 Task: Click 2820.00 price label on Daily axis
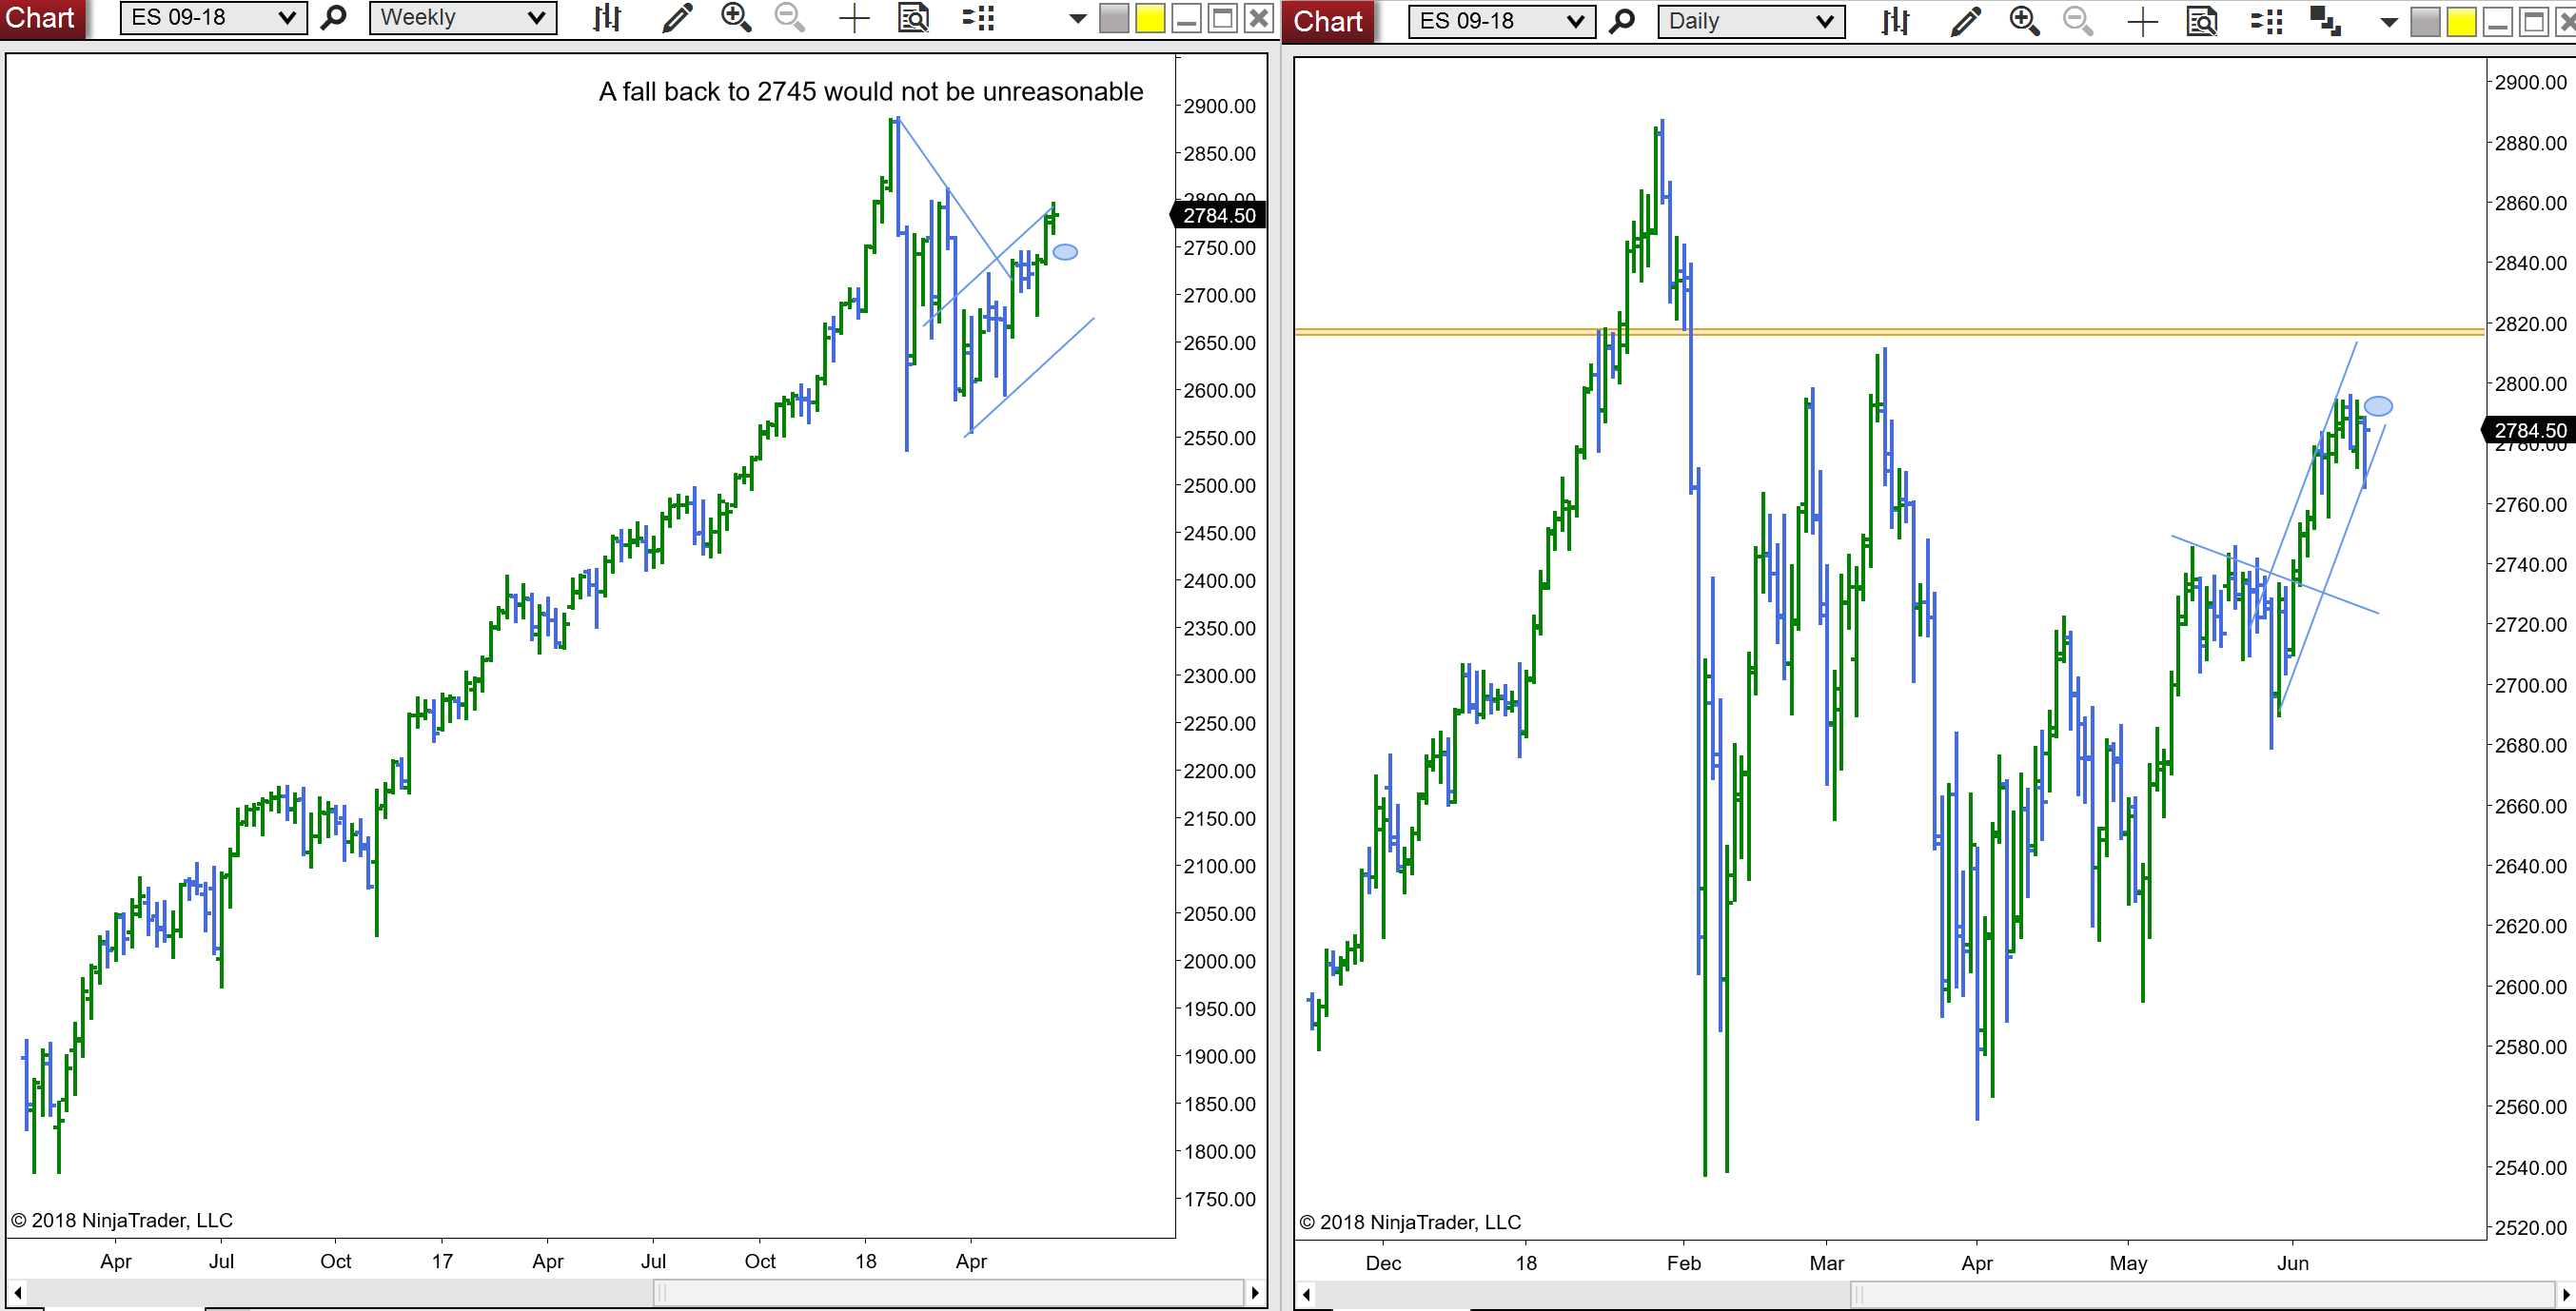(2530, 324)
